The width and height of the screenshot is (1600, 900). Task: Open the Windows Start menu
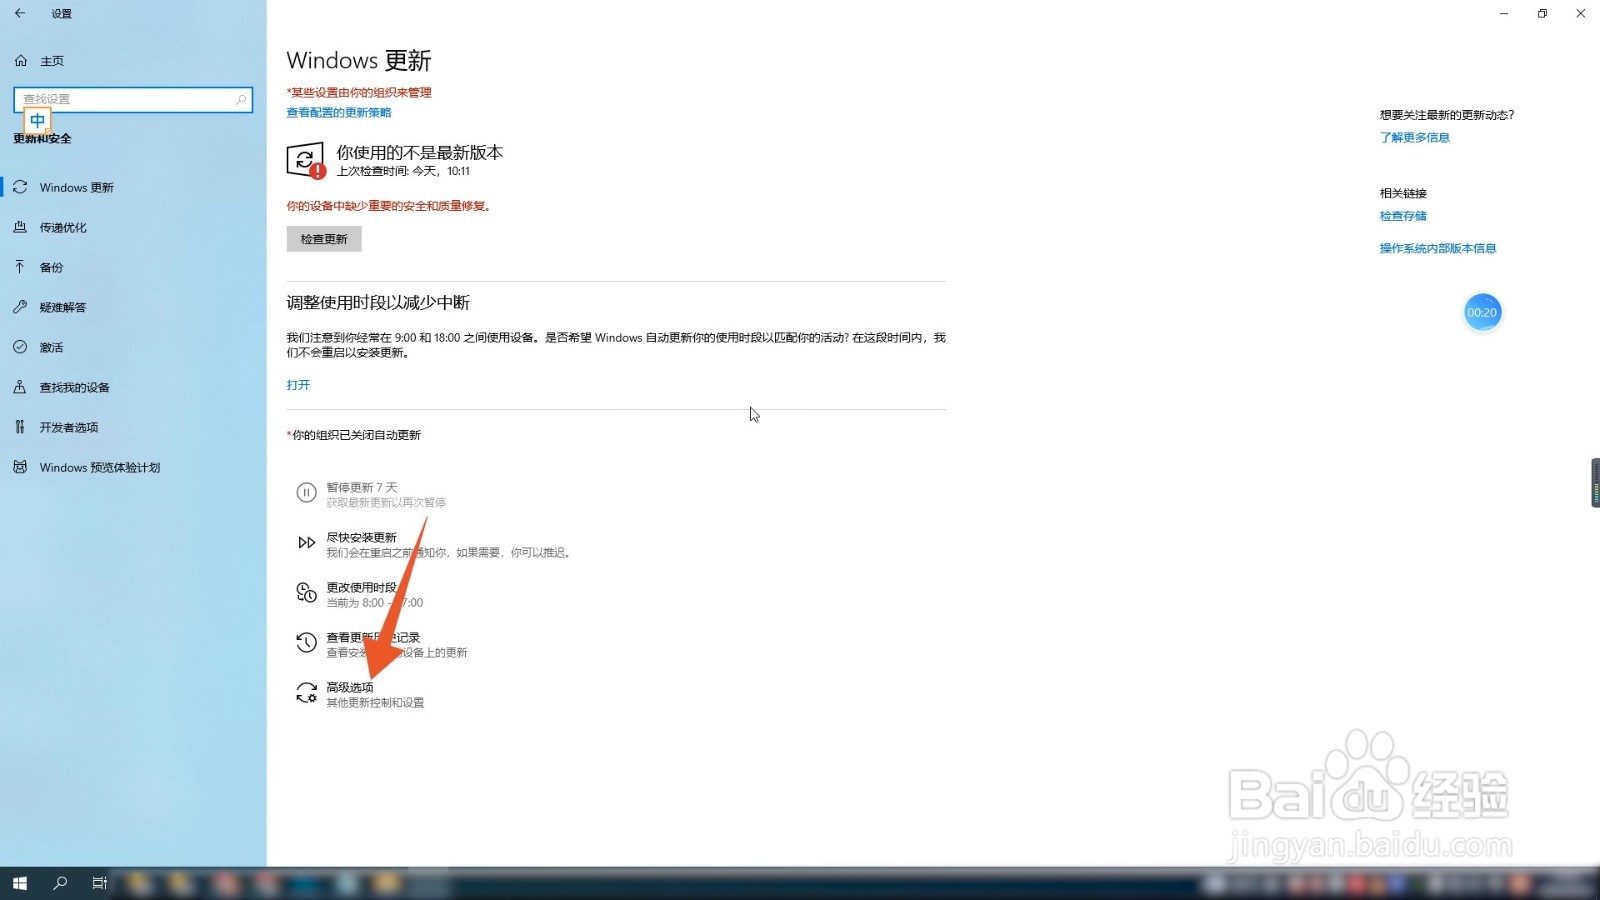(19, 883)
